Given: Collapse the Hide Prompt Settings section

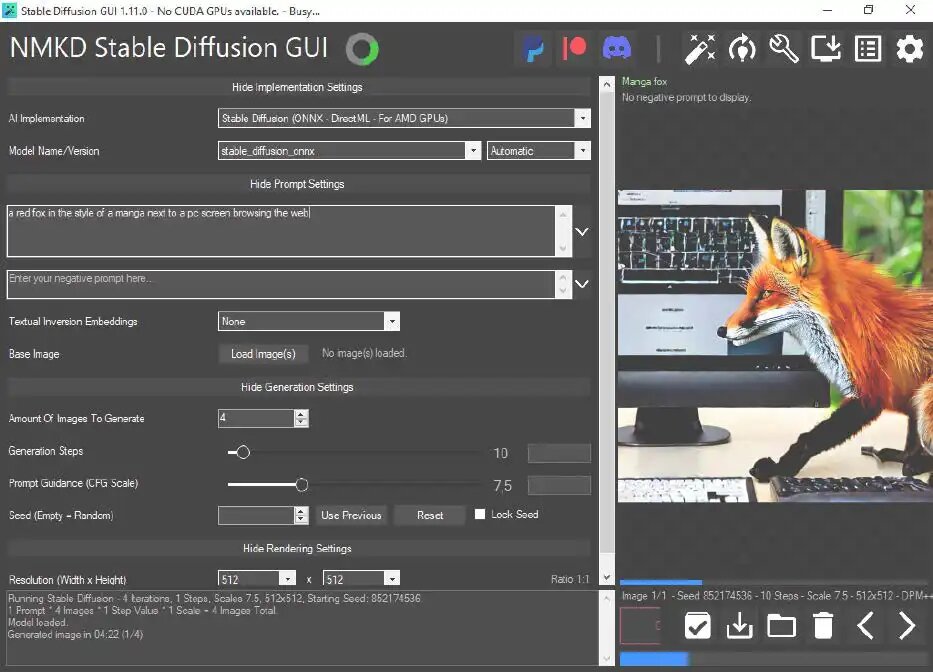Looking at the screenshot, I should pyautogui.click(x=297, y=184).
